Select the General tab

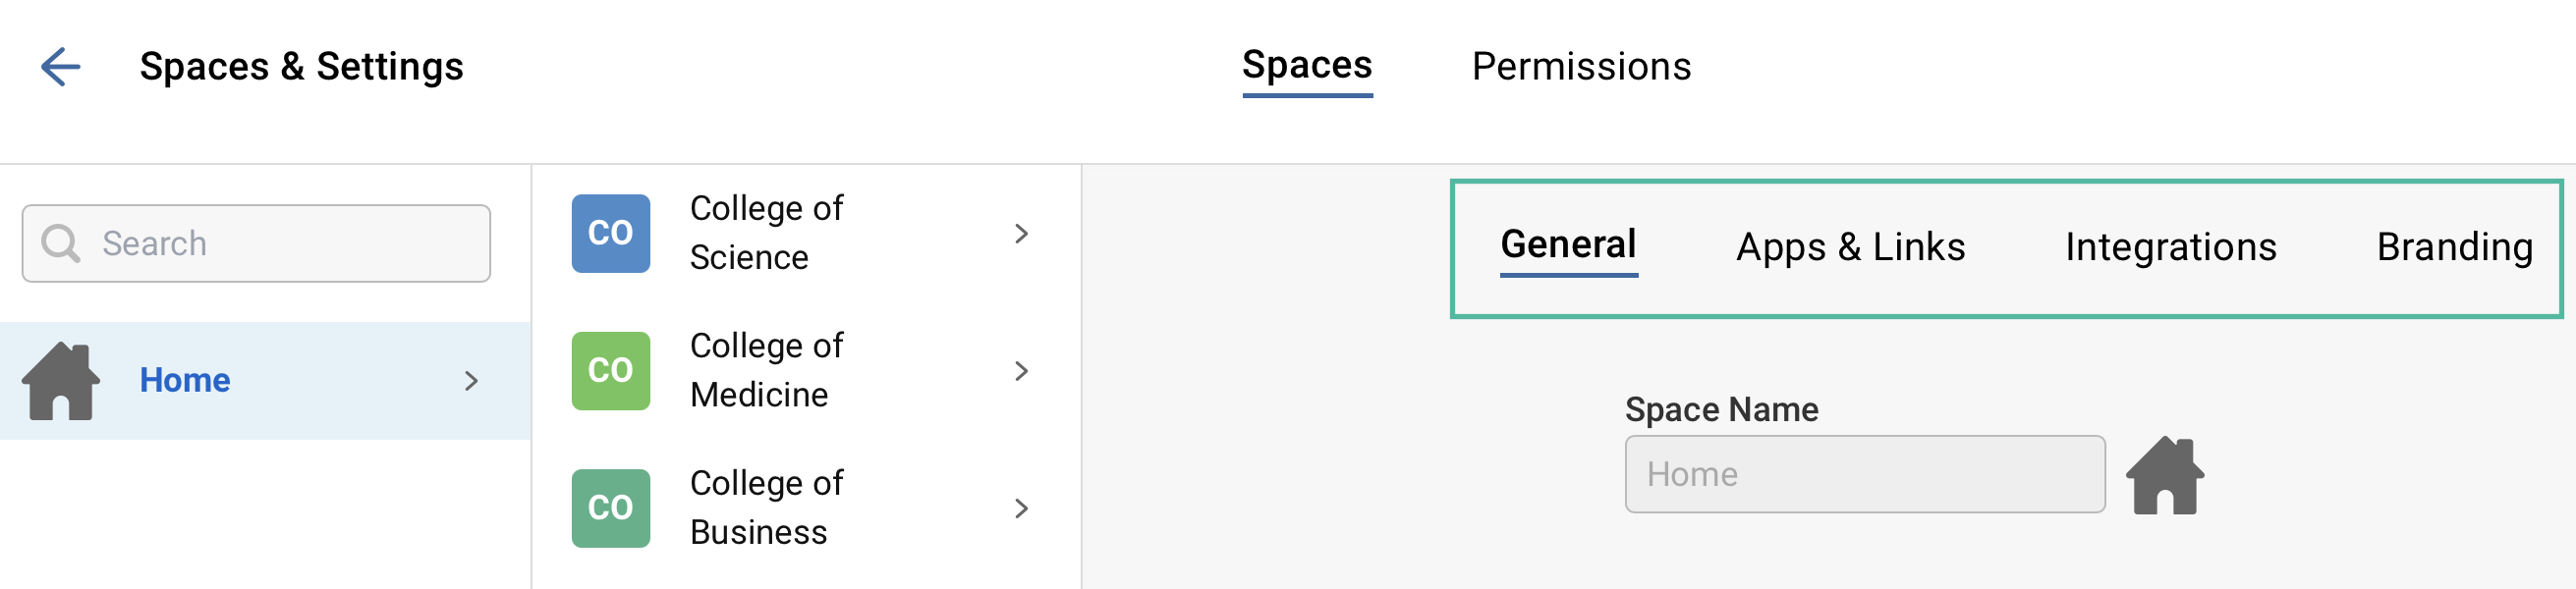coord(1568,244)
